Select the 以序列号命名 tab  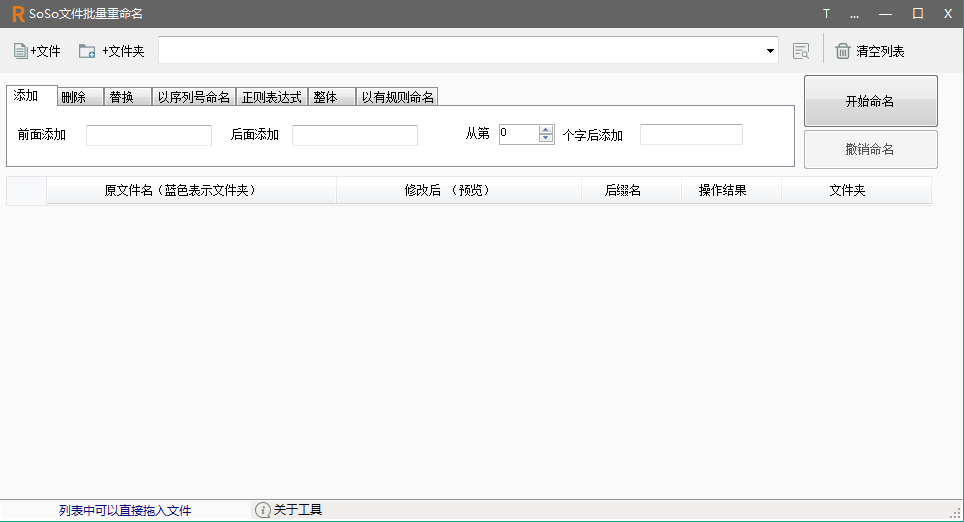194,97
